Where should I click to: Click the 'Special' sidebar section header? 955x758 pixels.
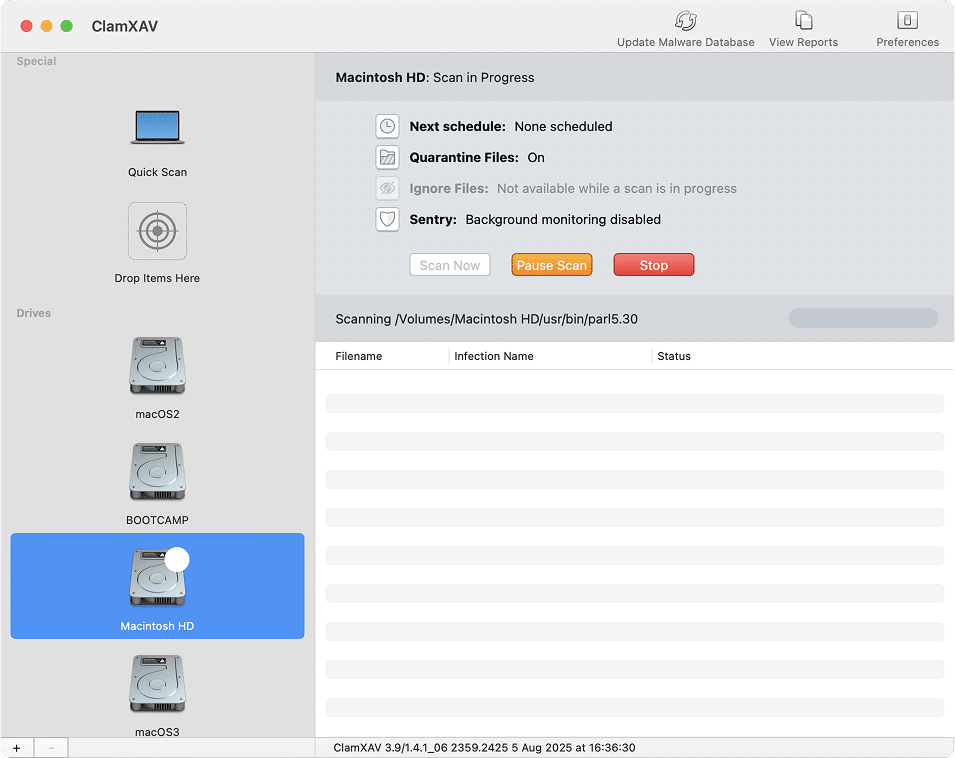coord(37,61)
